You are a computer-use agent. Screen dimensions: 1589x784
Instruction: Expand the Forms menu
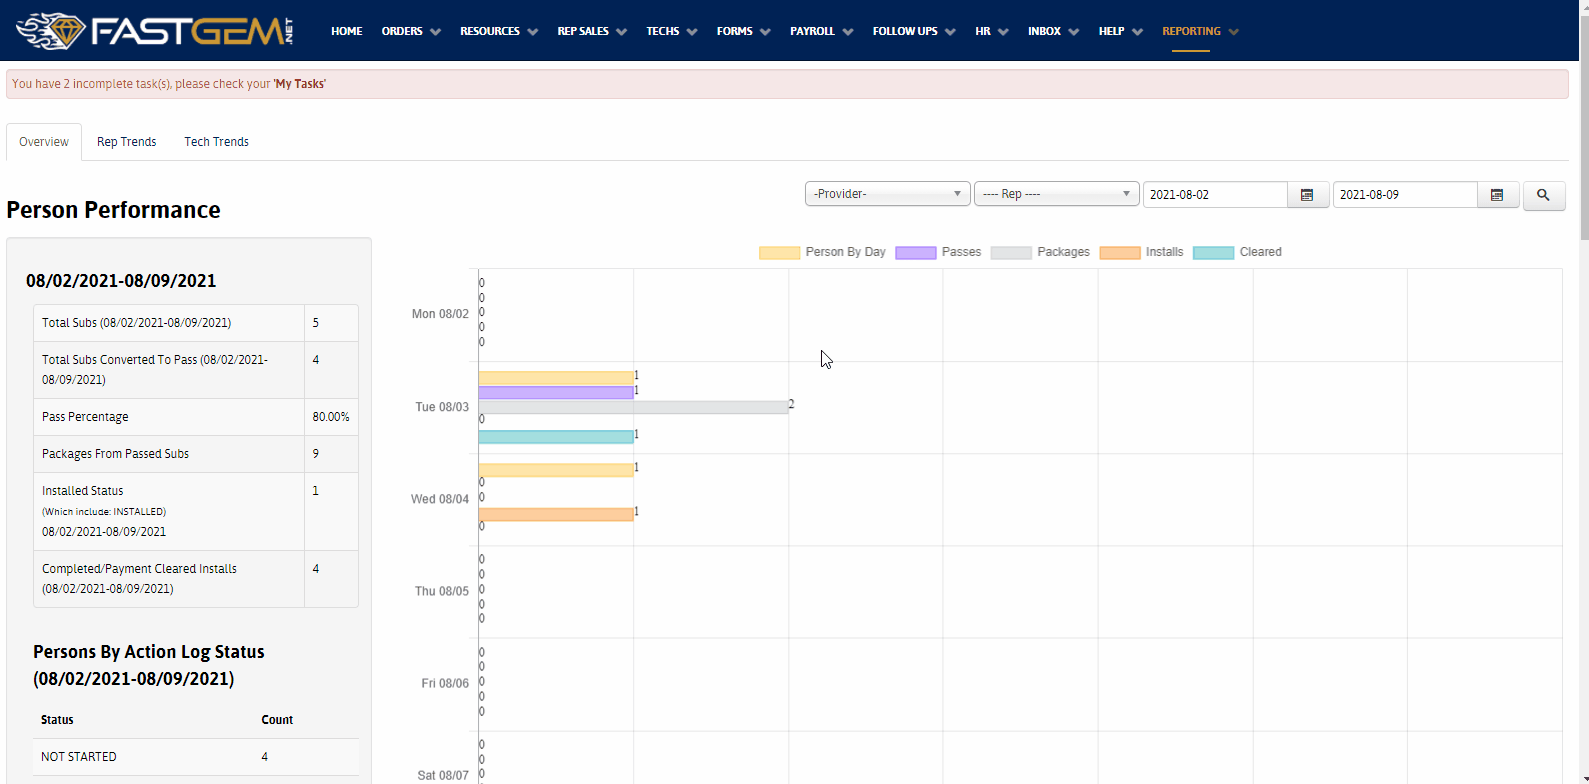tap(743, 31)
